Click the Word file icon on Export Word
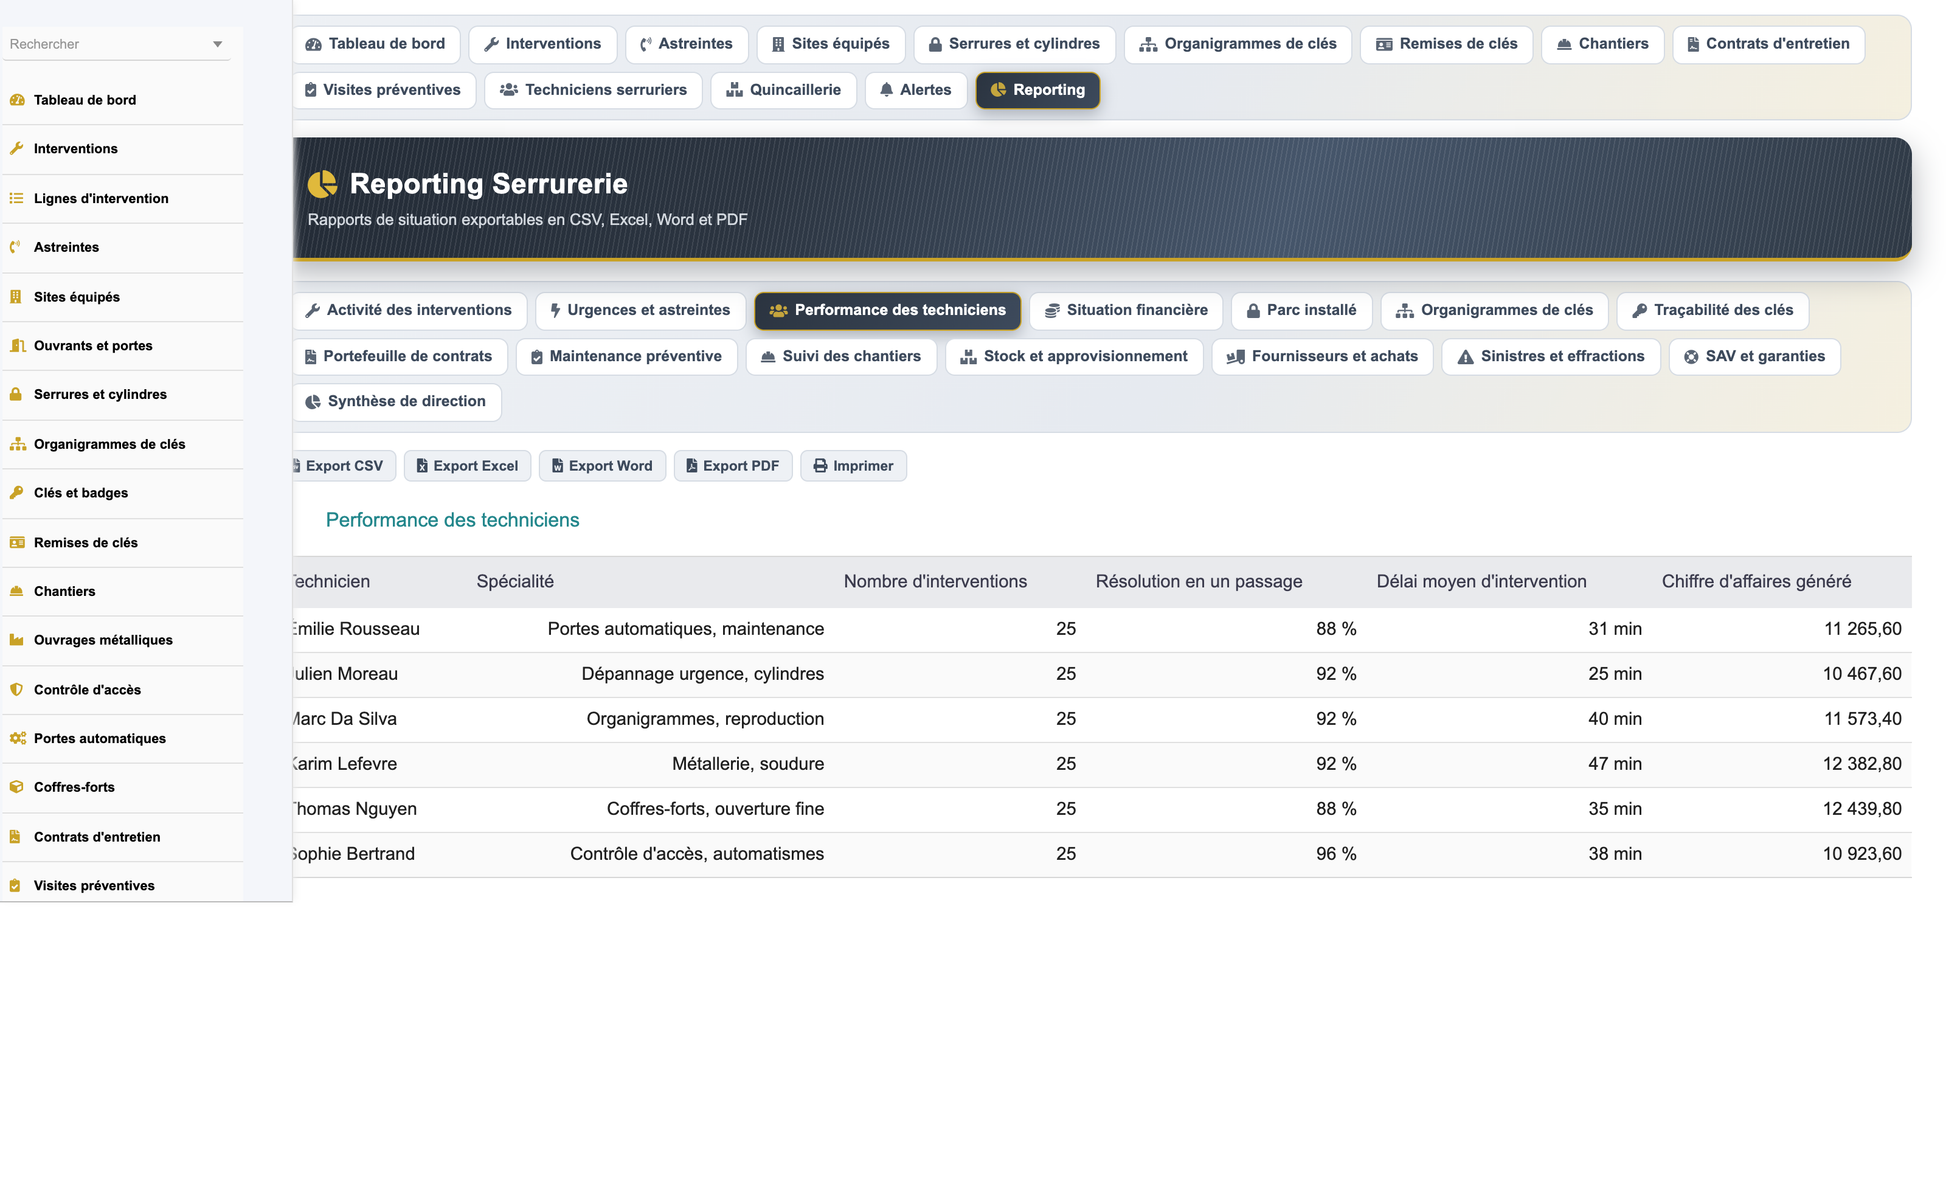 coord(557,466)
